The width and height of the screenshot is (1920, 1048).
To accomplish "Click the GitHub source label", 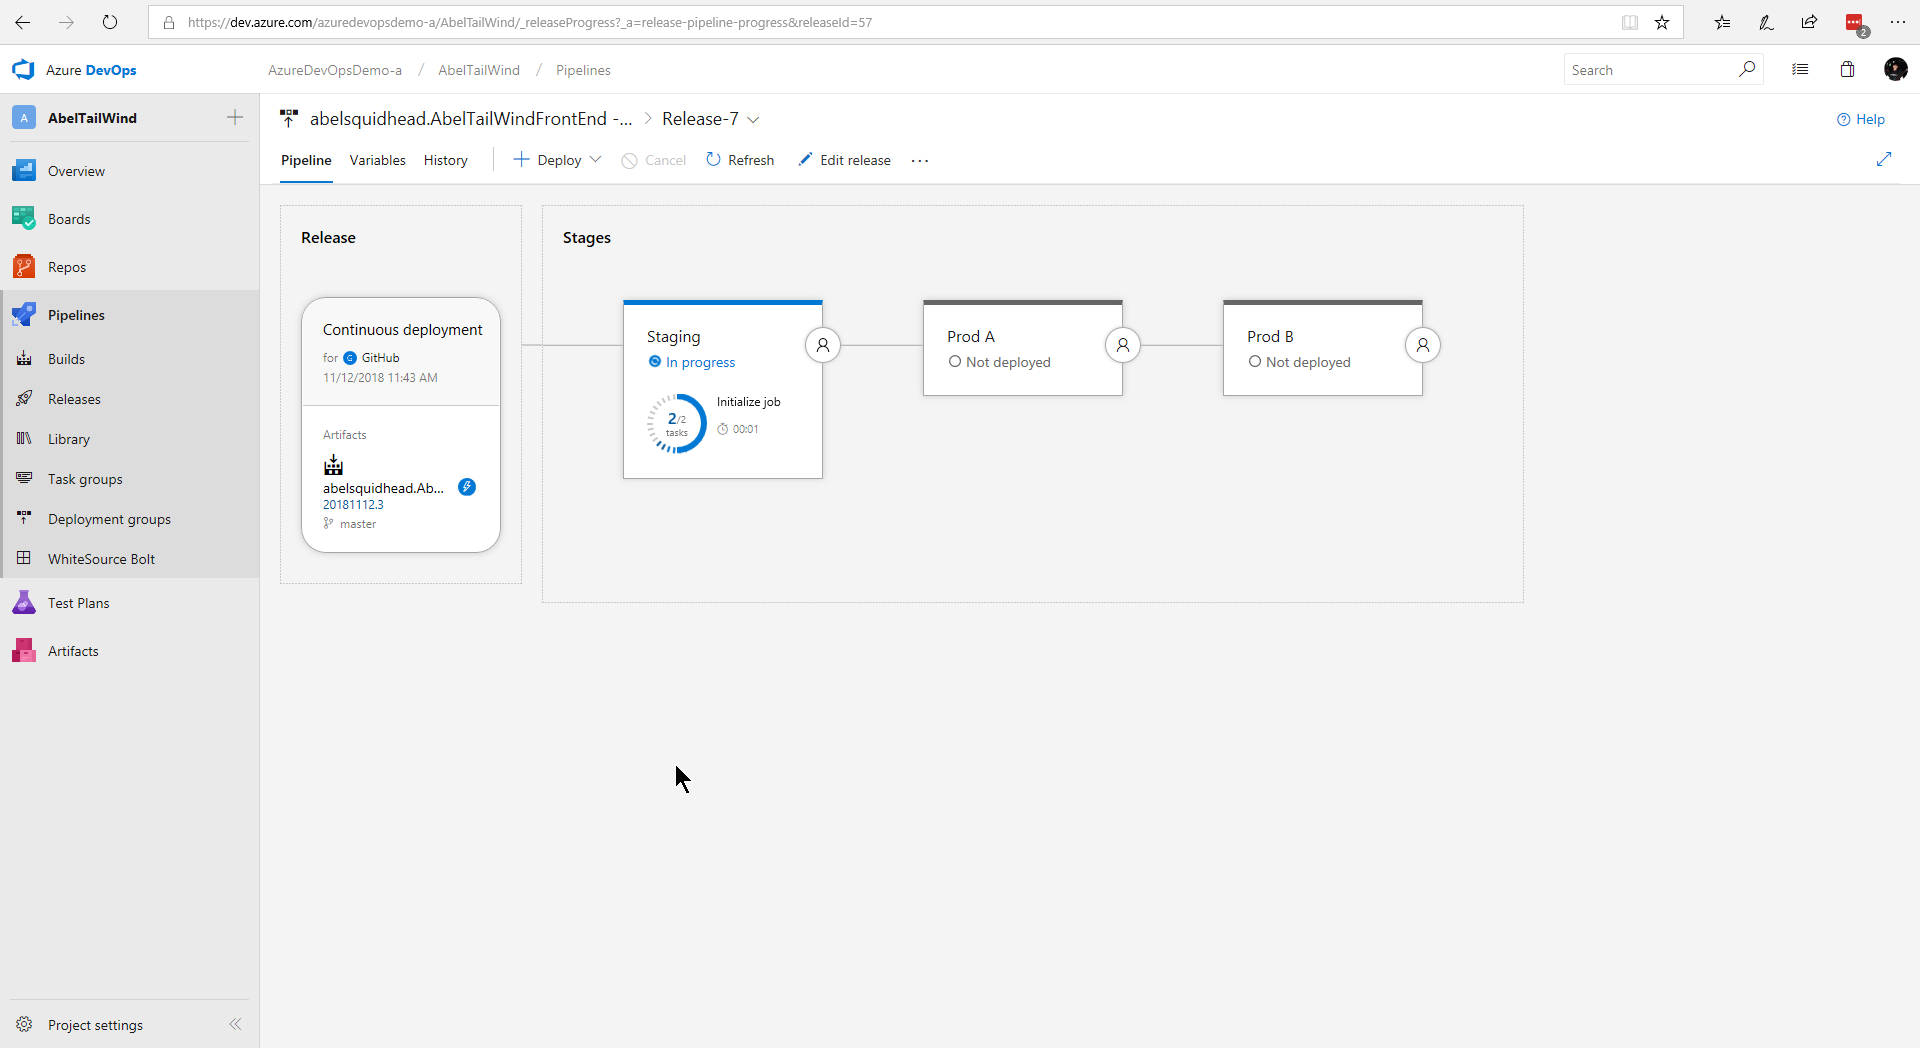I will click(x=380, y=358).
